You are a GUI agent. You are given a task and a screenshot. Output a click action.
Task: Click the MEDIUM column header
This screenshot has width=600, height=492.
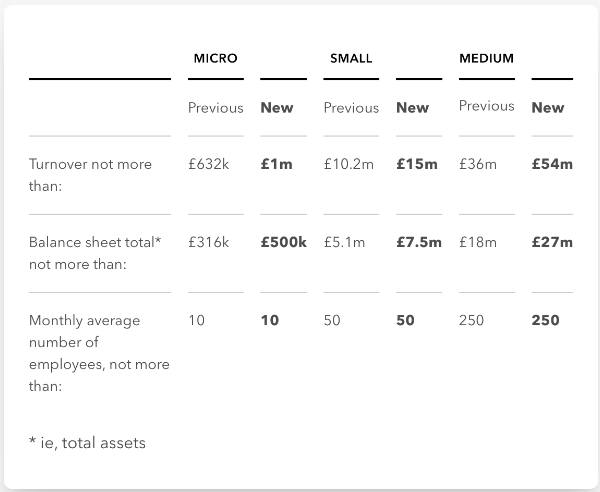[x=486, y=58]
